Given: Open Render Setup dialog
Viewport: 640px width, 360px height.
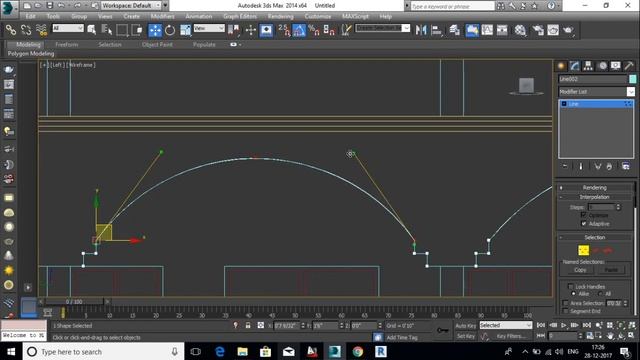Looking at the screenshot, I should coord(538,30).
